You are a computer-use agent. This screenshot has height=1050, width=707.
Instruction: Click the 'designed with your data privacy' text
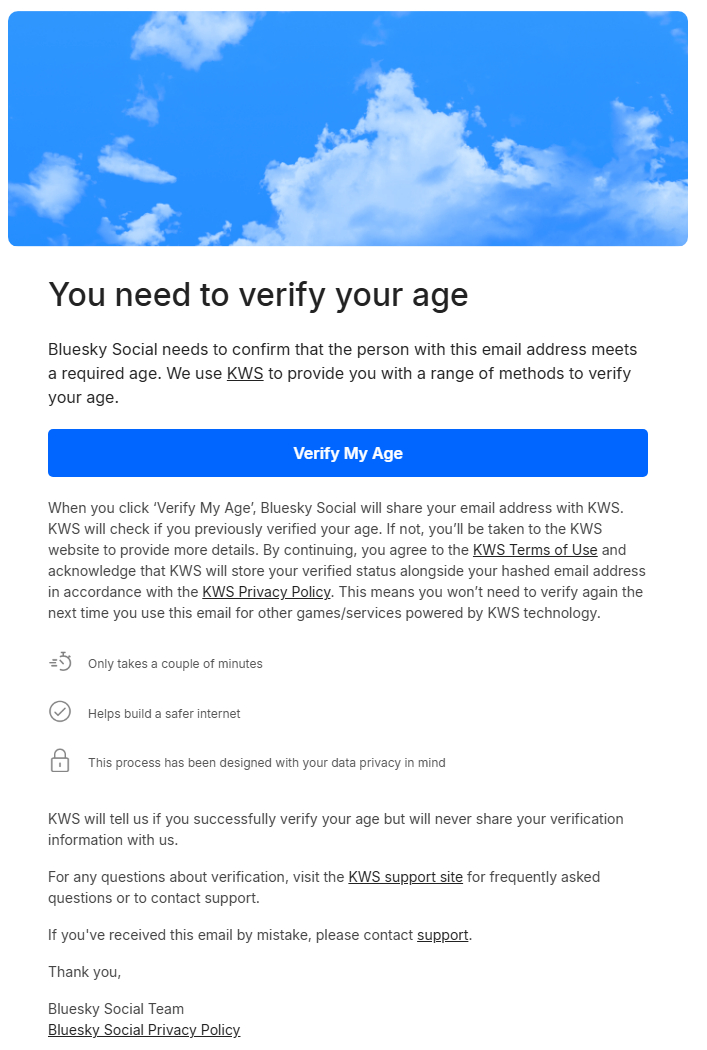(266, 763)
